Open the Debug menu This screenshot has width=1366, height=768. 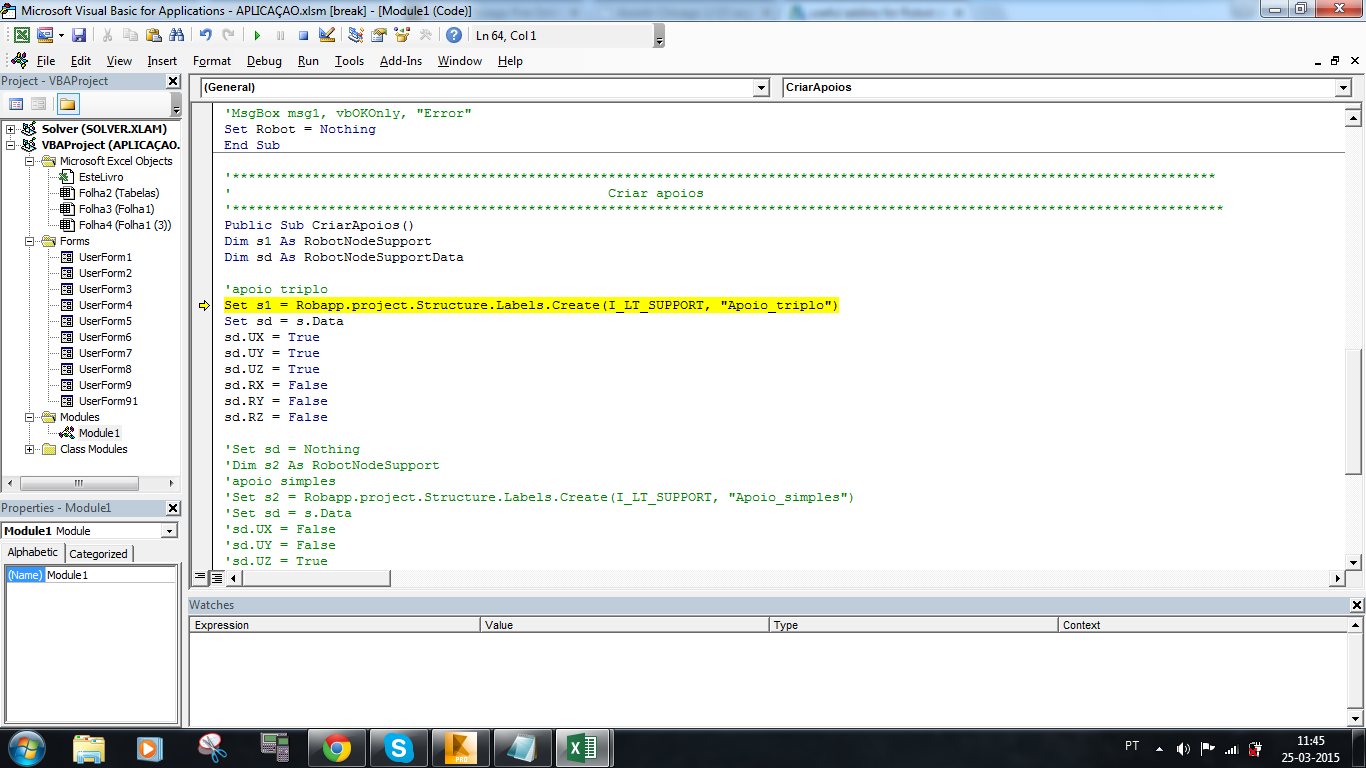click(x=264, y=61)
